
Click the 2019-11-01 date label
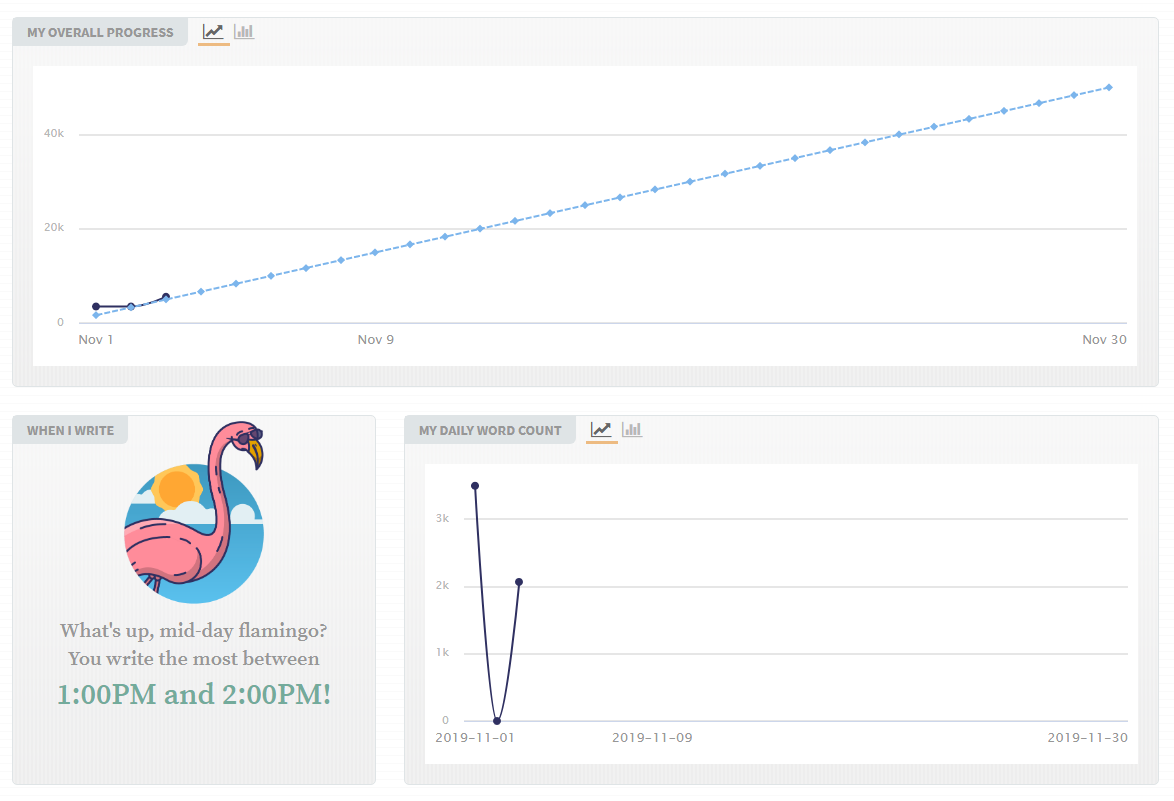pos(475,738)
